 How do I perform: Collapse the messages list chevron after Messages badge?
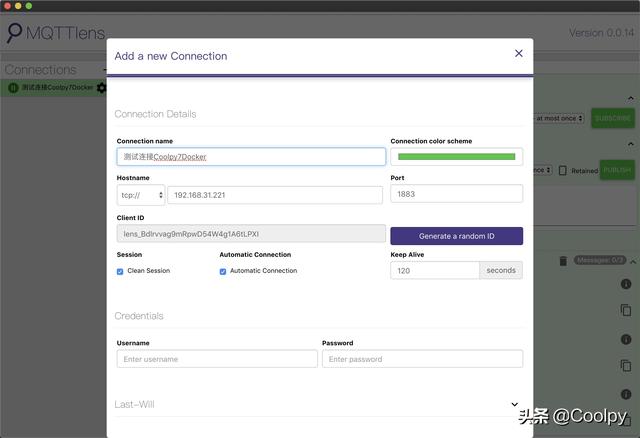pos(633,261)
